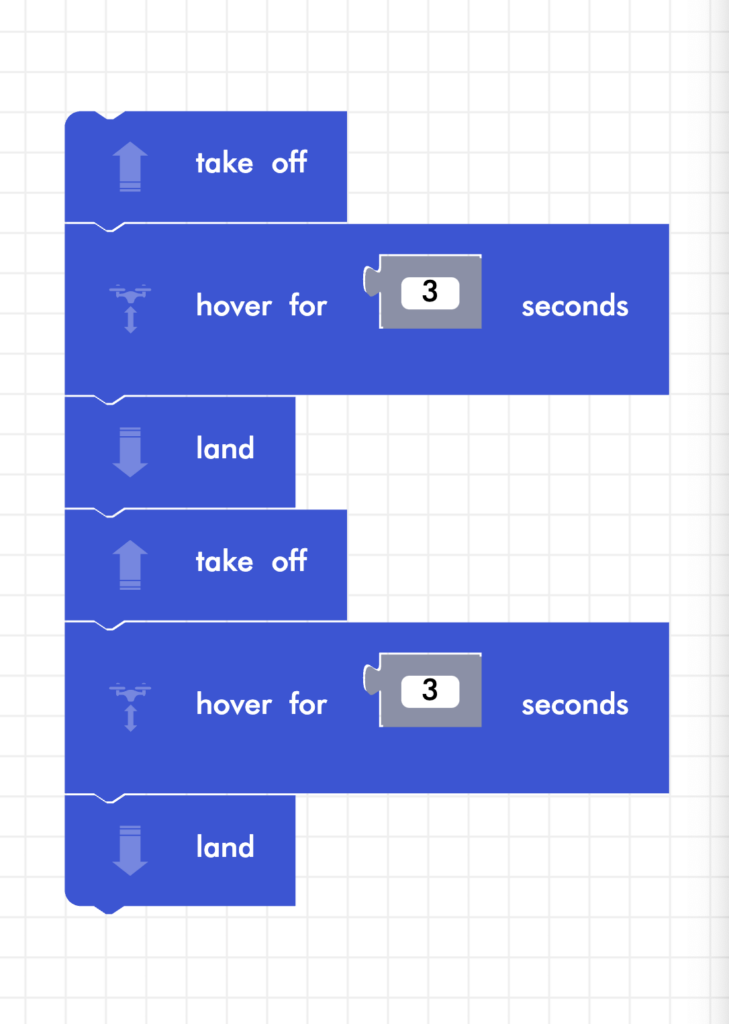The height and width of the screenshot is (1024, 729).
Task: Select the last "land" block label
Action: [x=225, y=847]
